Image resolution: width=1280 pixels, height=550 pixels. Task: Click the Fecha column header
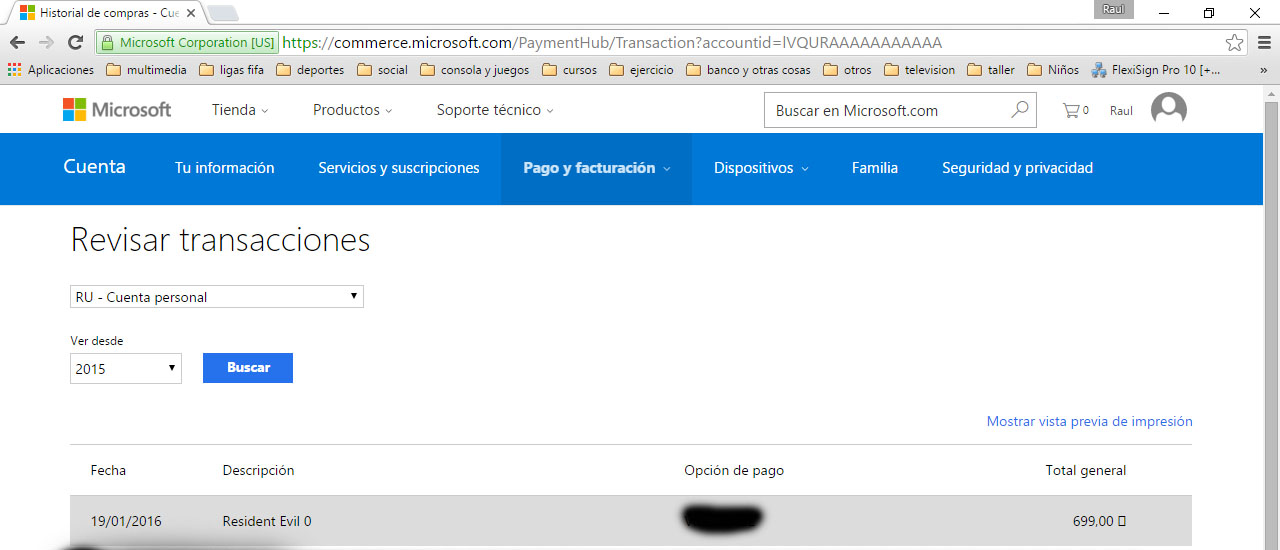(108, 470)
